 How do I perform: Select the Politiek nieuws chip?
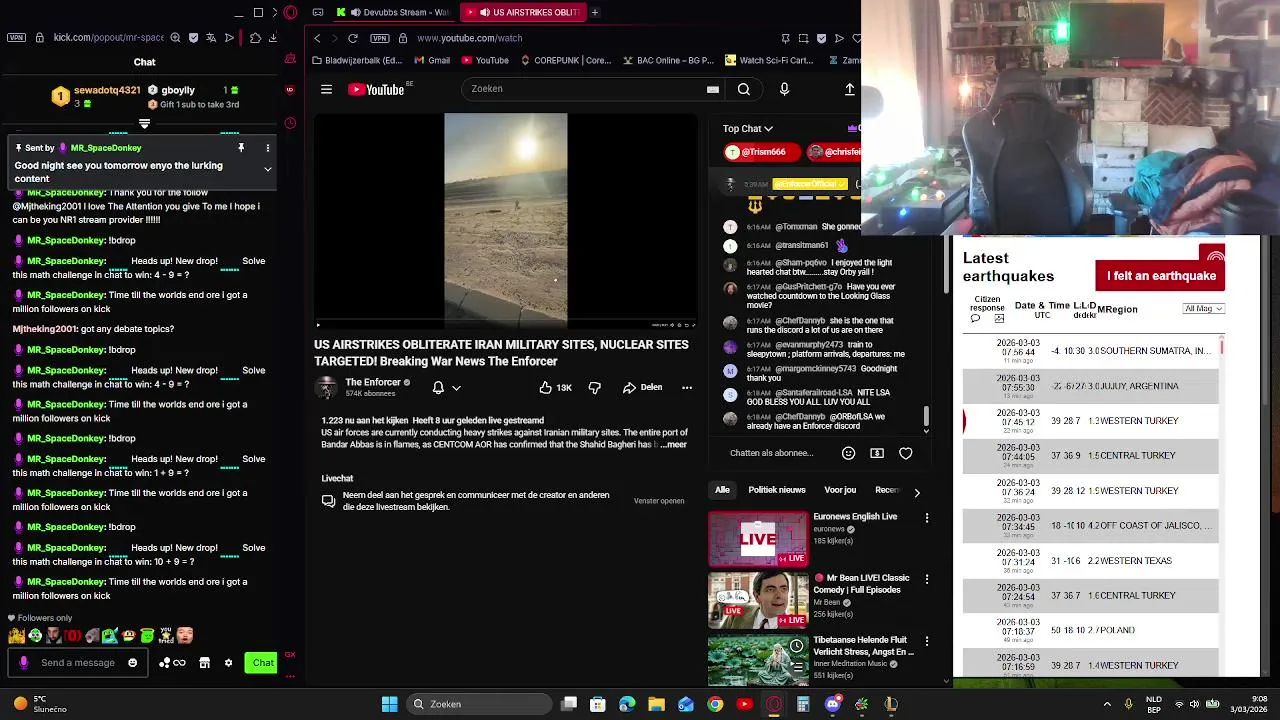777,490
